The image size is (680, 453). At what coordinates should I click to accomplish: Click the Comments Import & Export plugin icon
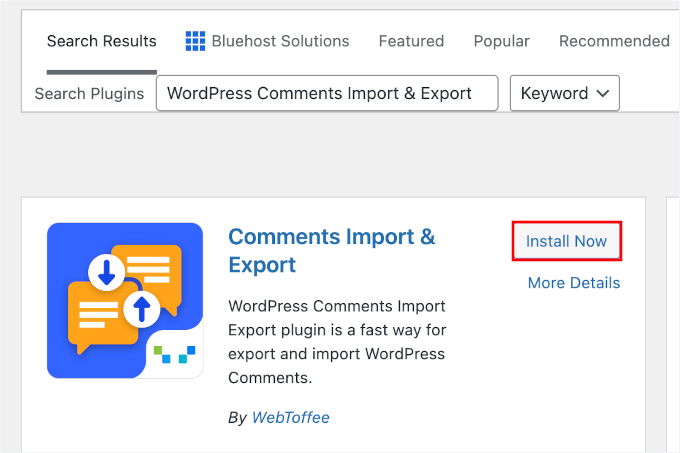[125, 300]
